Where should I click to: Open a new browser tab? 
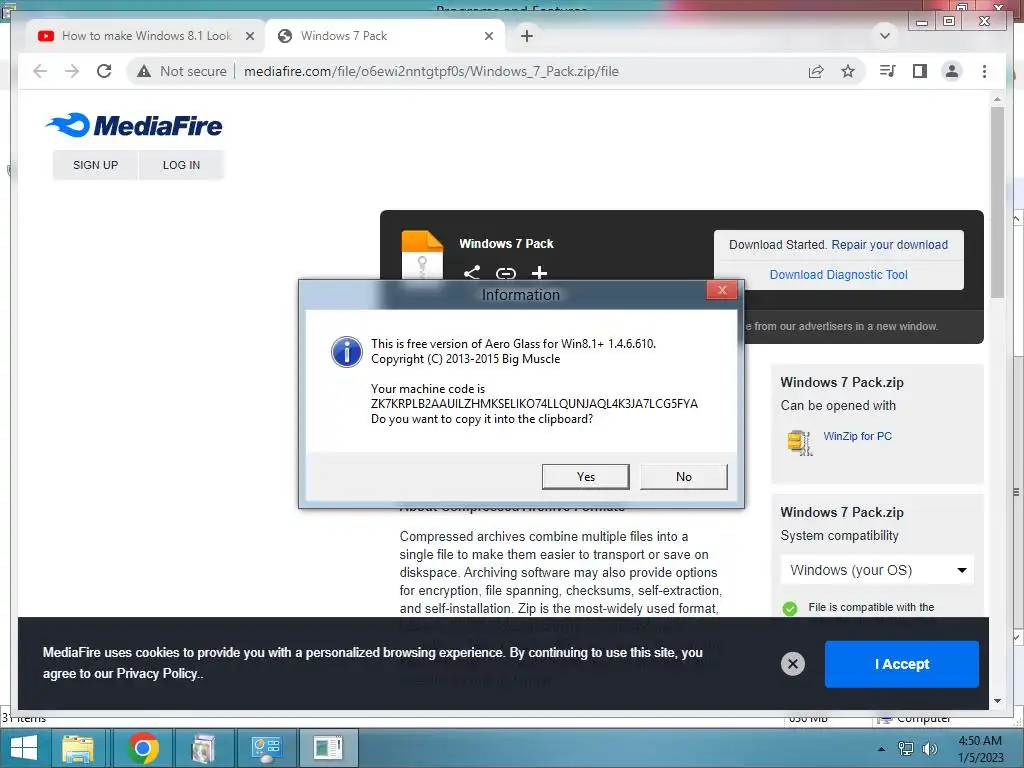tap(527, 36)
